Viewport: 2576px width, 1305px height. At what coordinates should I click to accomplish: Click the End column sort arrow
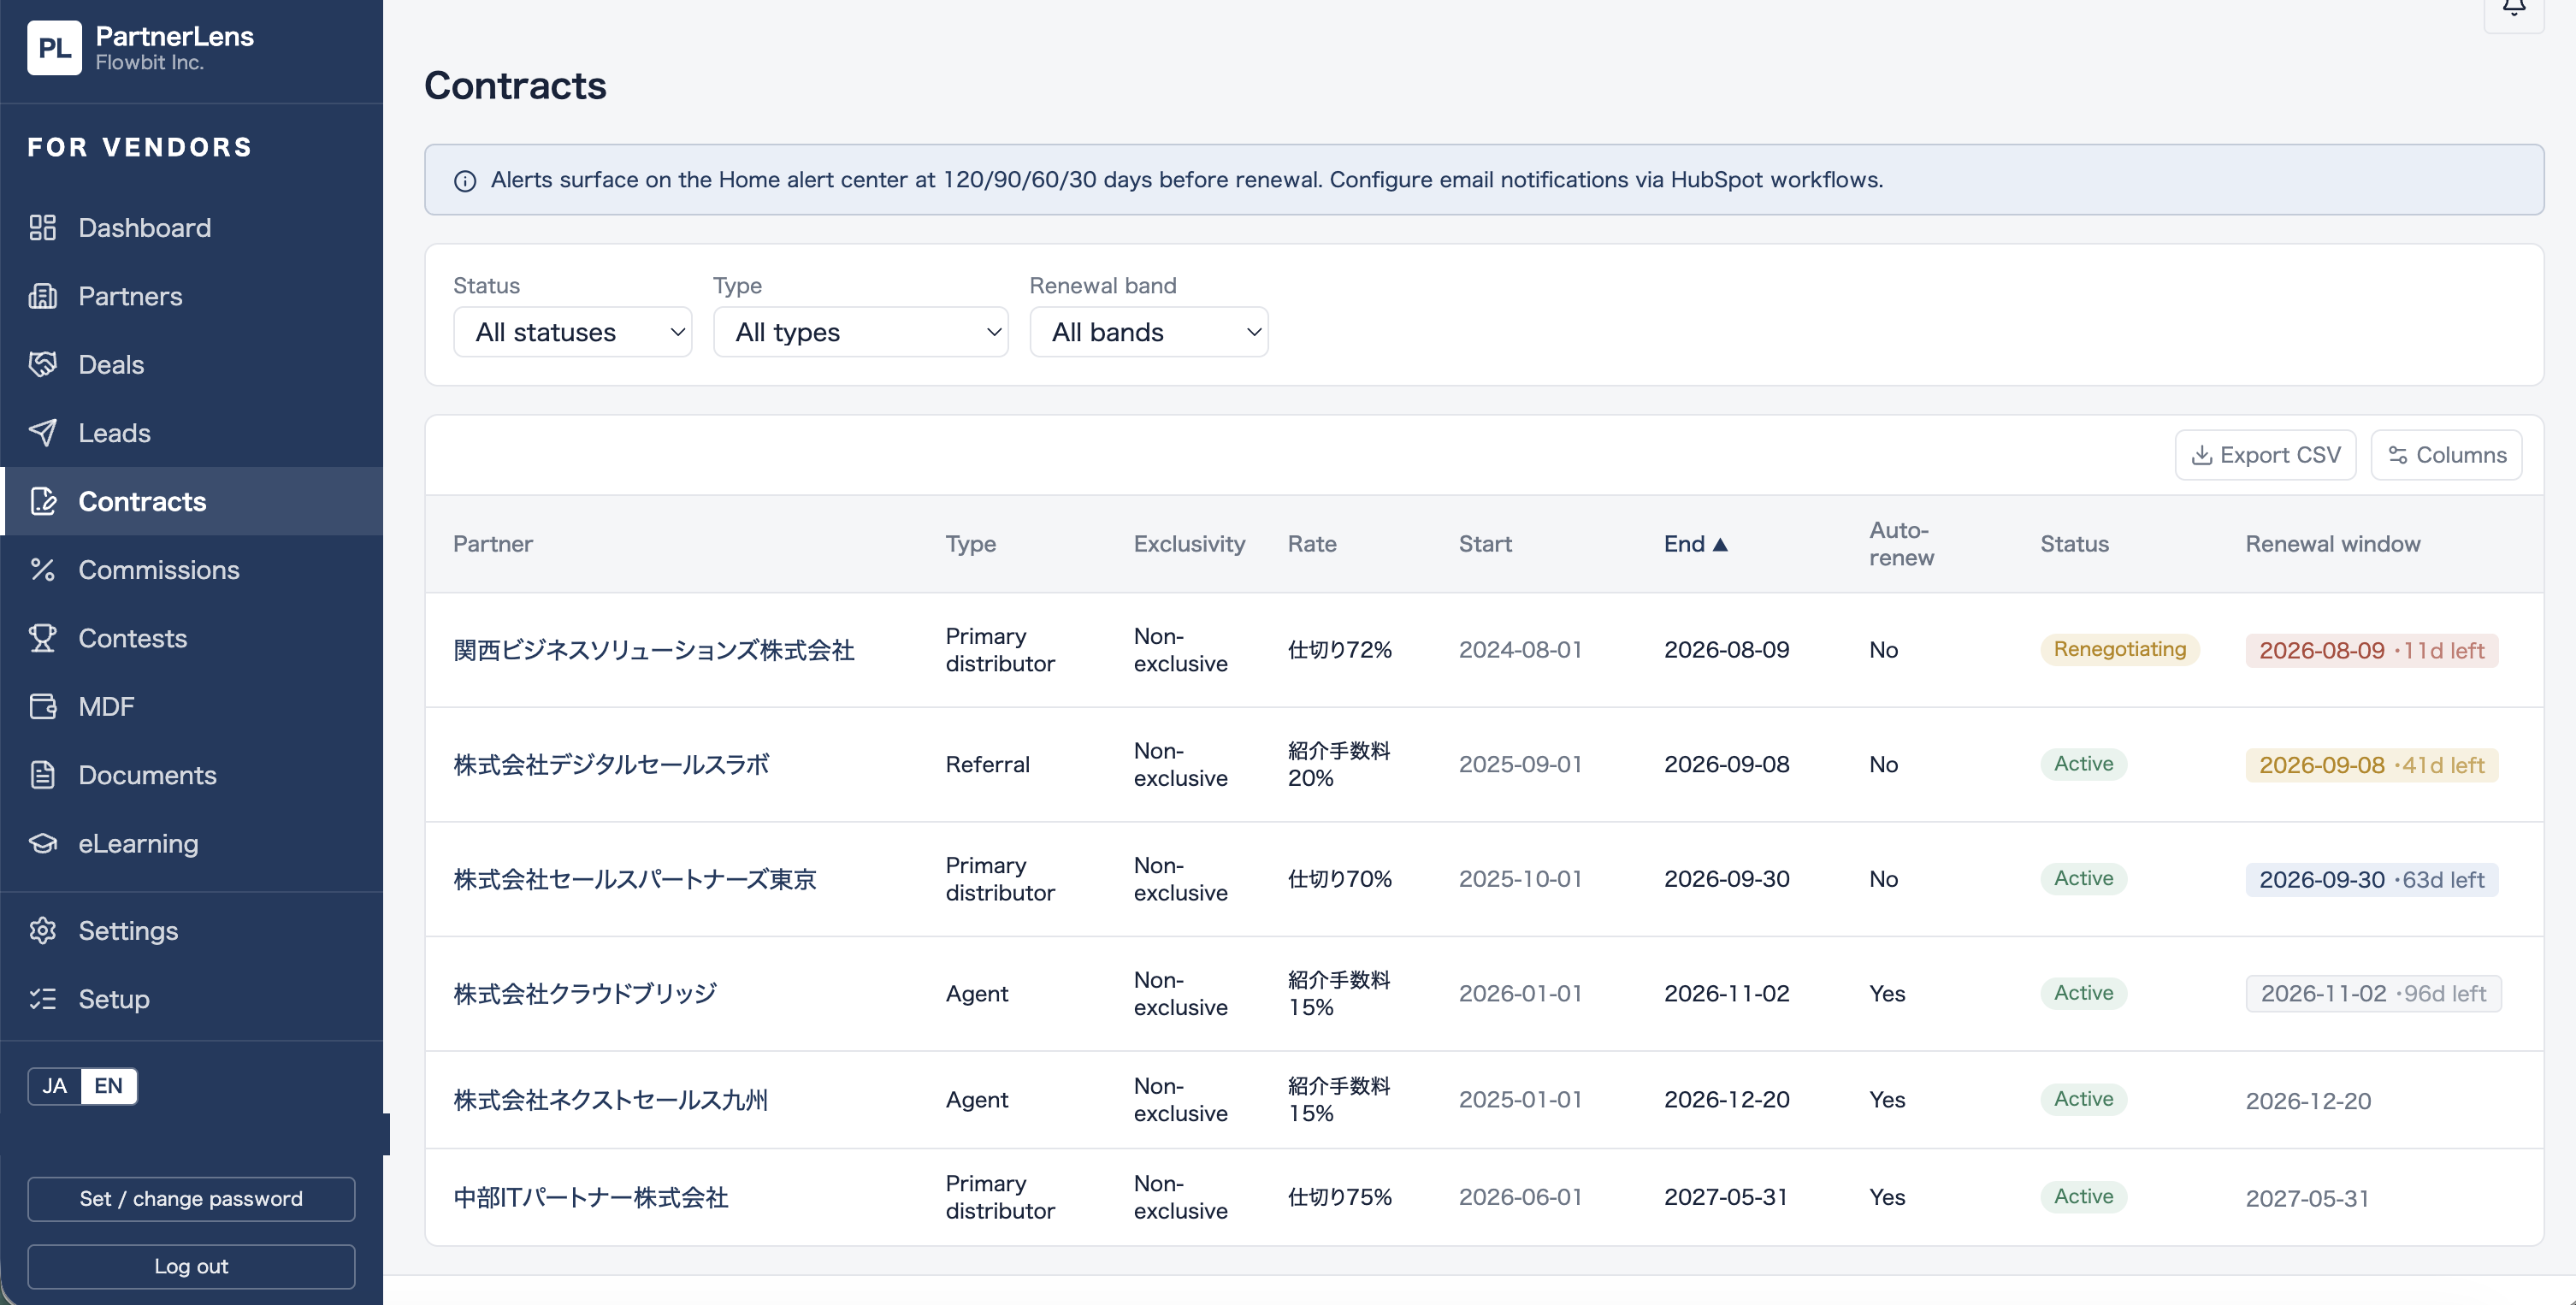pyautogui.click(x=1720, y=544)
